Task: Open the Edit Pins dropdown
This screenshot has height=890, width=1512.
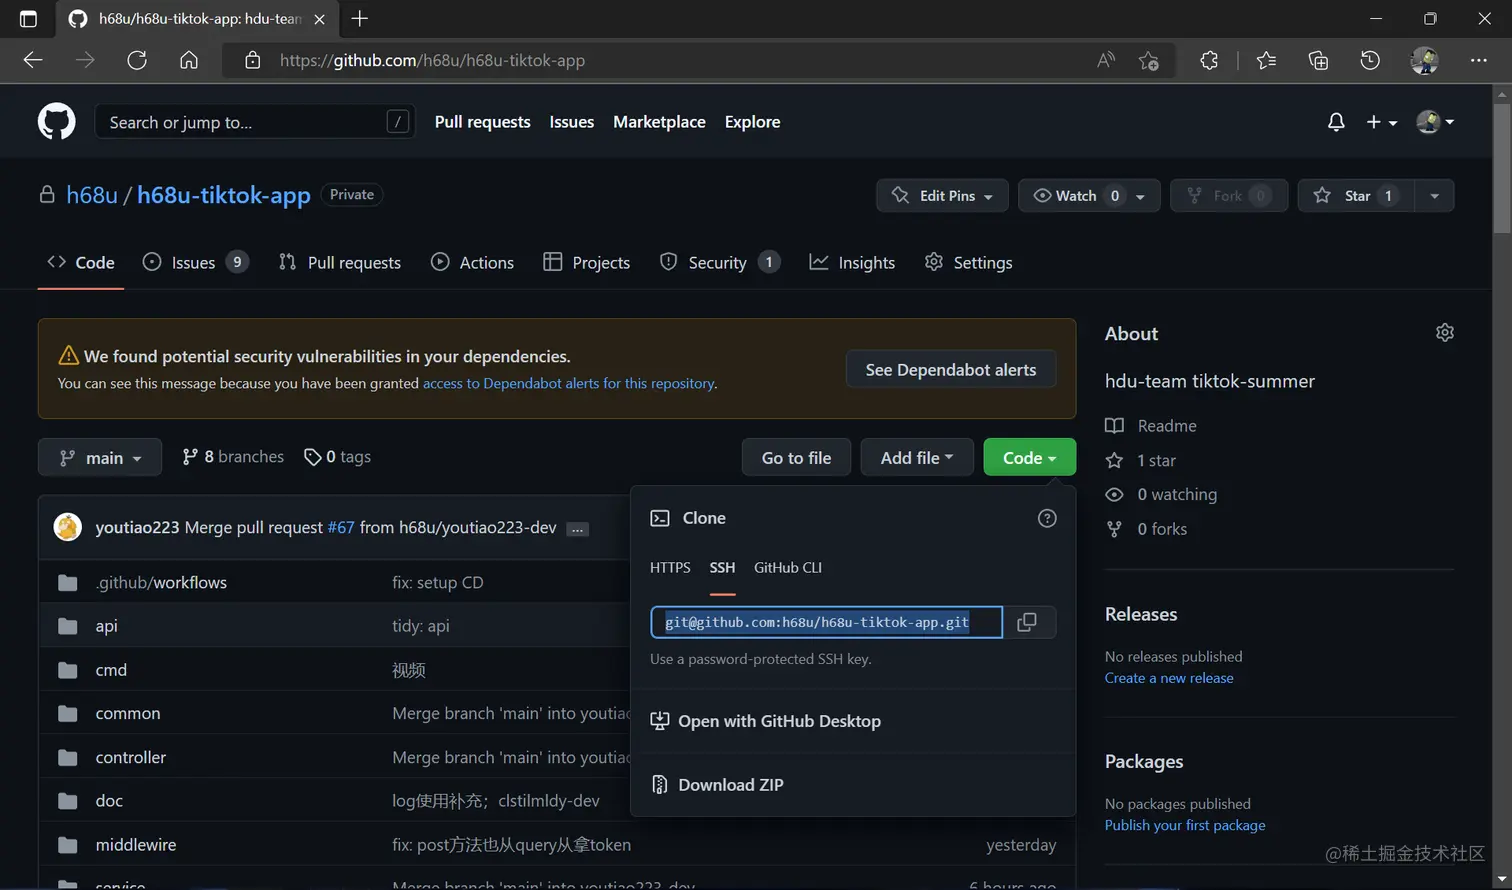Action: click(942, 195)
